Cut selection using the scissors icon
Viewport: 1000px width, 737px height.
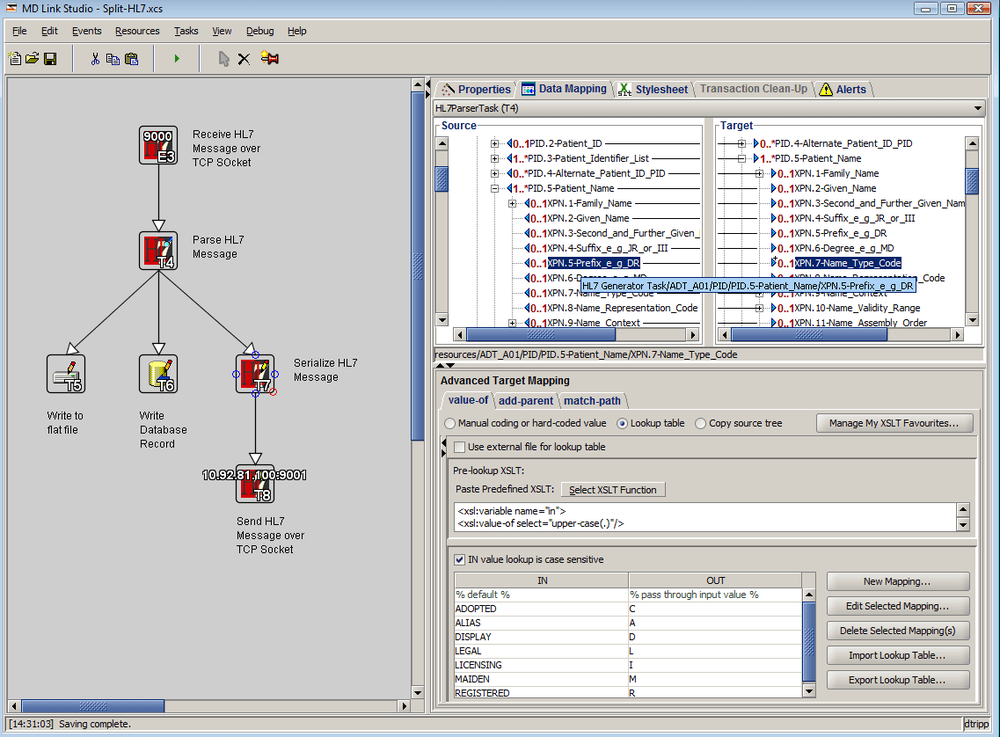pos(95,59)
